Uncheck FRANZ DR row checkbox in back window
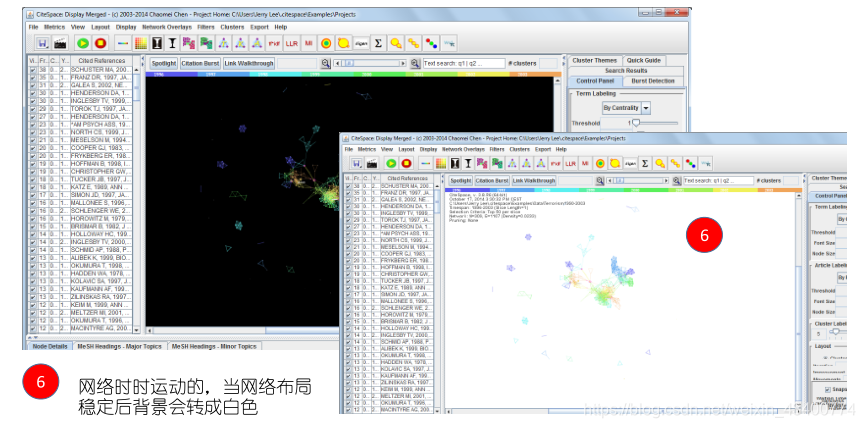 coord(33,78)
